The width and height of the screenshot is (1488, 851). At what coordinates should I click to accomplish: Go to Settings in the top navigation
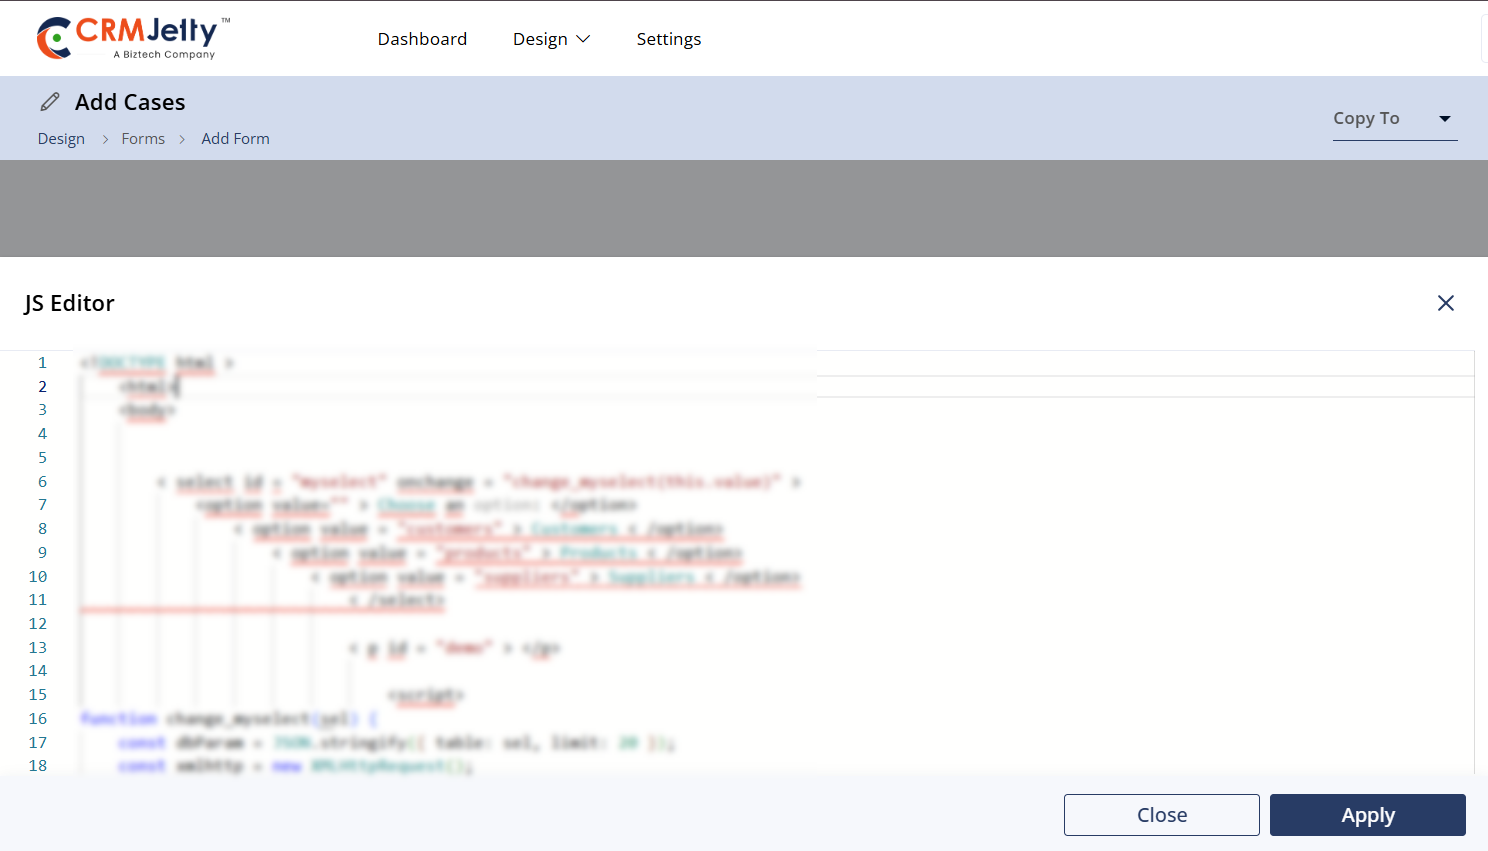[668, 39]
